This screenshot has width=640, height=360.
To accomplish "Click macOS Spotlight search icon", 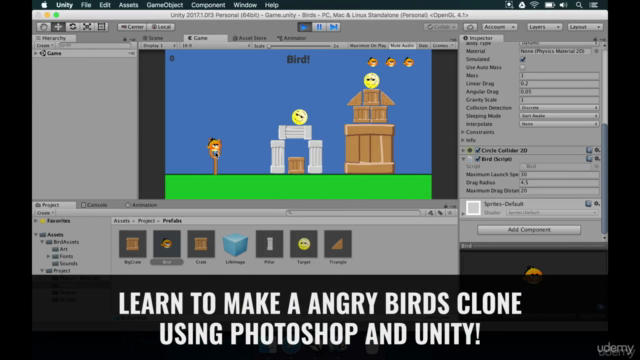I will (x=579, y=5).
